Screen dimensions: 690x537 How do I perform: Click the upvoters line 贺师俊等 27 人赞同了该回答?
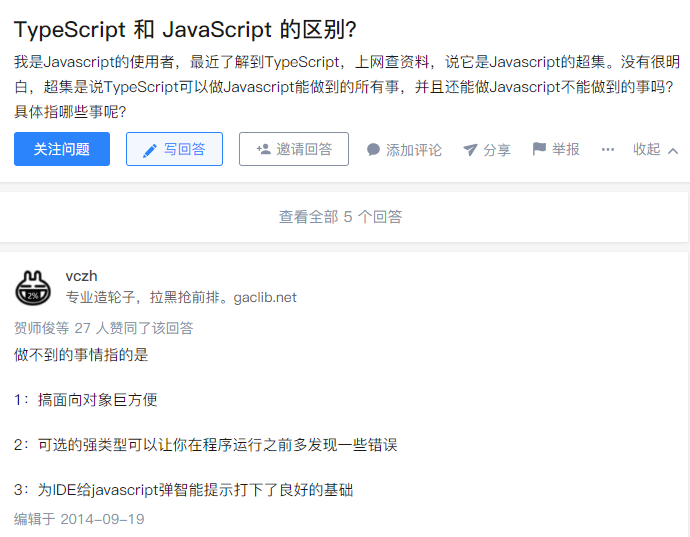tap(104, 328)
